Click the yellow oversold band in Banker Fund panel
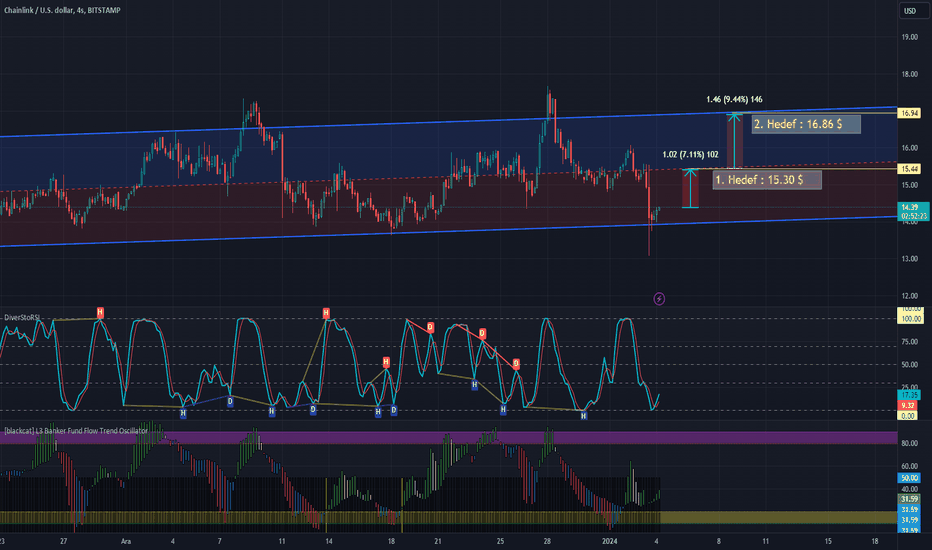932x550 pixels. tap(449, 517)
